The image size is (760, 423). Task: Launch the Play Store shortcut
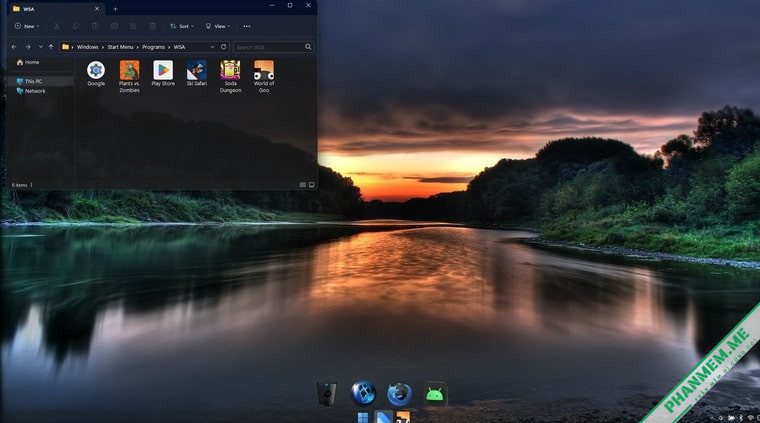(x=163, y=74)
